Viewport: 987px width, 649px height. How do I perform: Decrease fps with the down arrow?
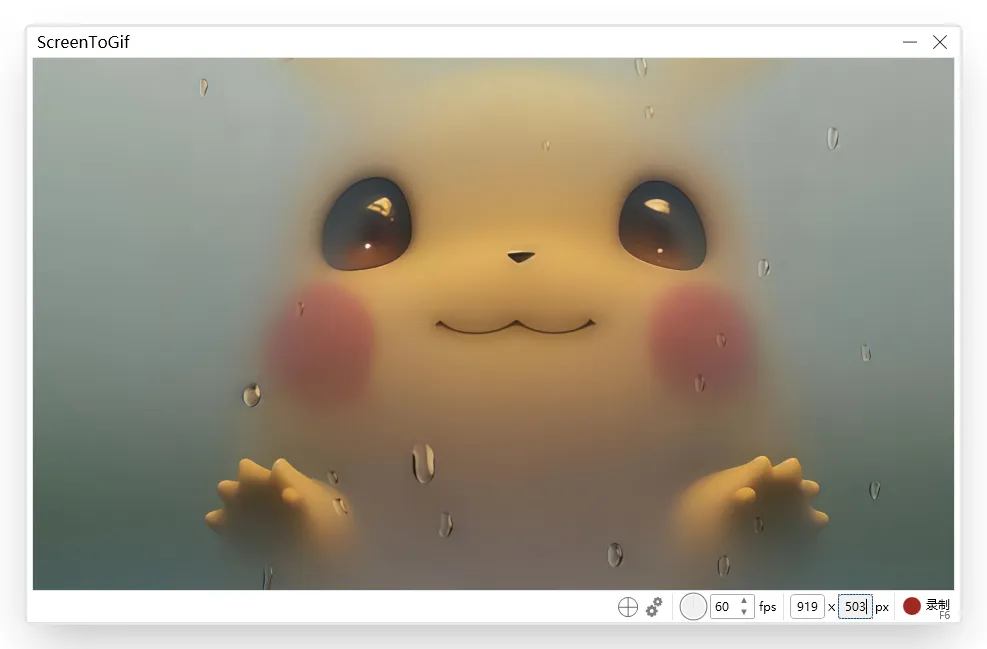[x=744, y=612]
